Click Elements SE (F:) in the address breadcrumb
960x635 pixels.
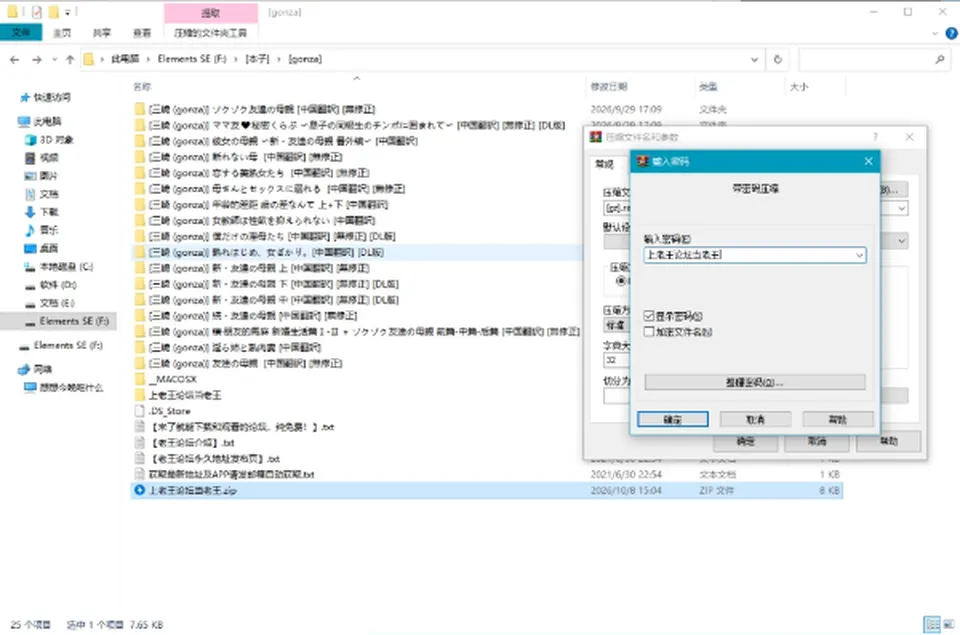click(192, 59)
